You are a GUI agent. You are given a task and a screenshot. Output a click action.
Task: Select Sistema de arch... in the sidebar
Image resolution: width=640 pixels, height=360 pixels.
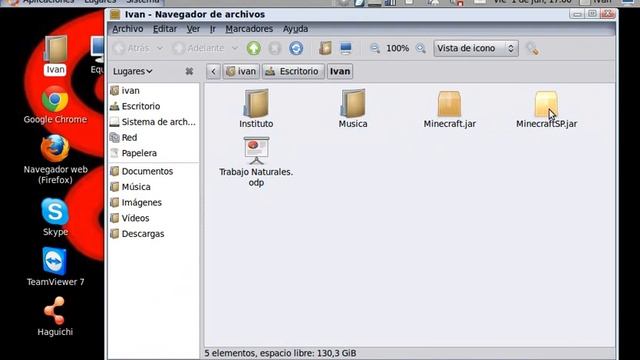click(154, 122)
